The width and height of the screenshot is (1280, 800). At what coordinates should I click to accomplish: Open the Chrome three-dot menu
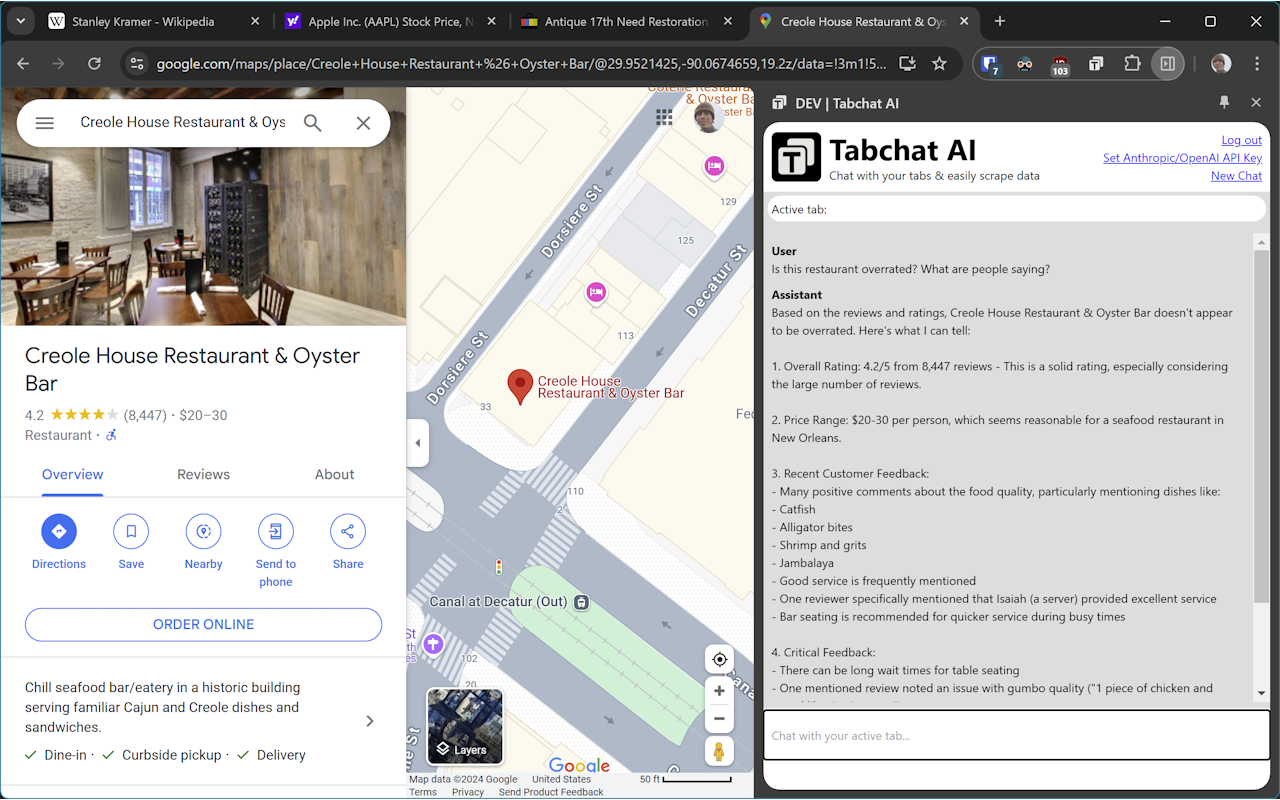pos(1256,64)
